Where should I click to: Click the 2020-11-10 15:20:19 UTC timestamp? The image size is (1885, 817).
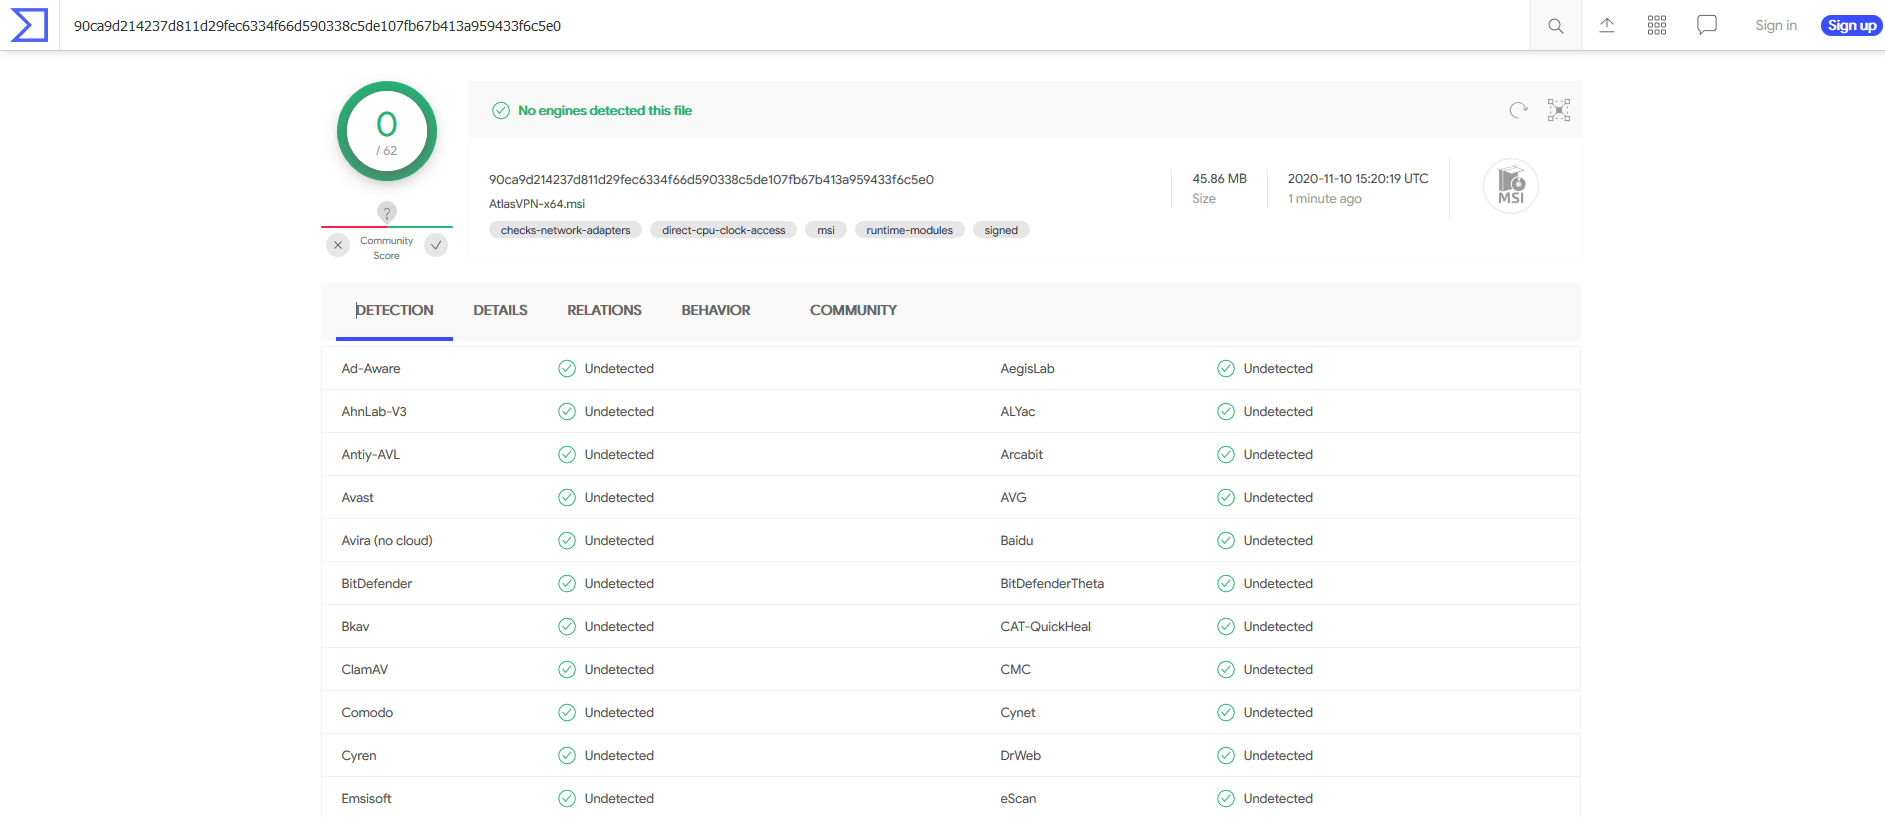[x=1358, y=179]
